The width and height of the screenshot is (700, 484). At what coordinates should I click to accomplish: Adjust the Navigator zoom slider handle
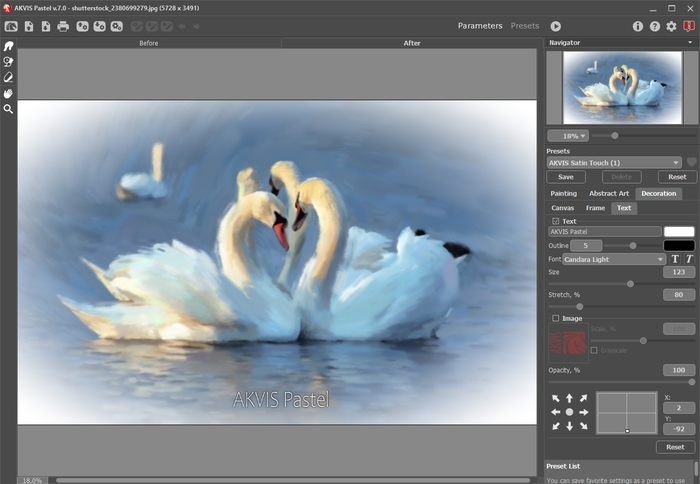[x=615, y=136]
